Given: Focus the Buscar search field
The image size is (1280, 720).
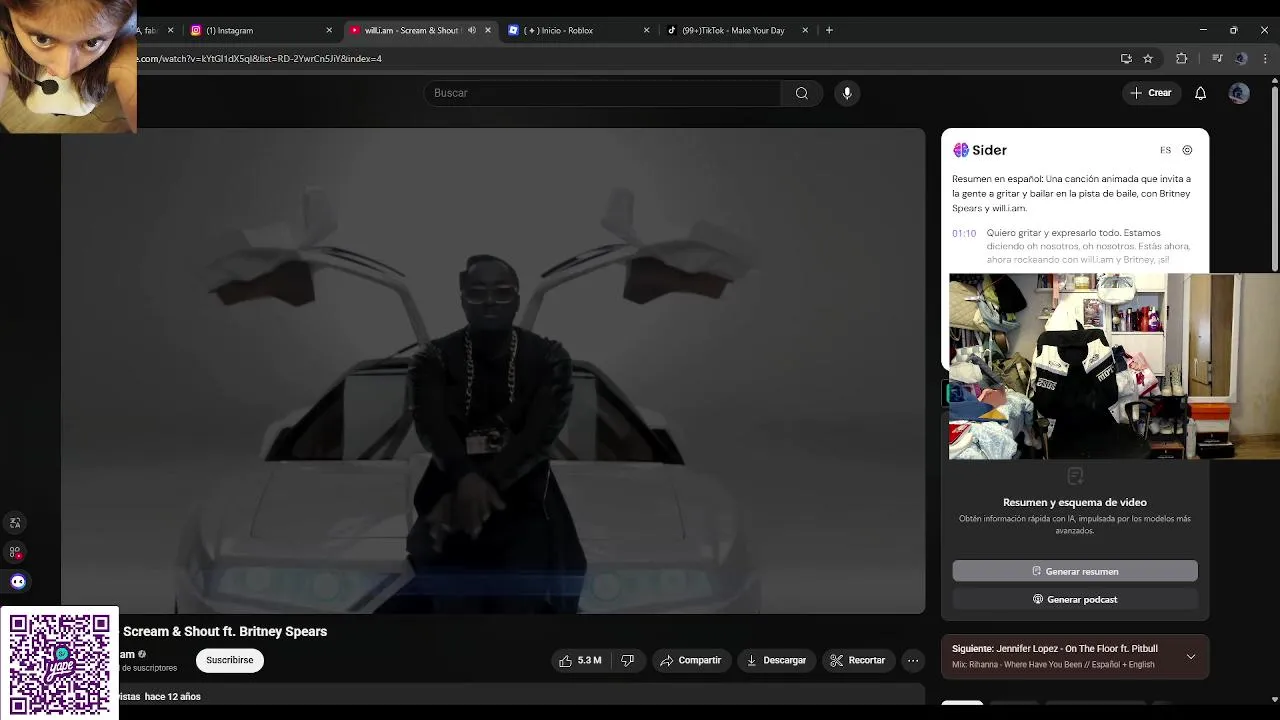Looking at the screenshot, I should coord(602,93).
